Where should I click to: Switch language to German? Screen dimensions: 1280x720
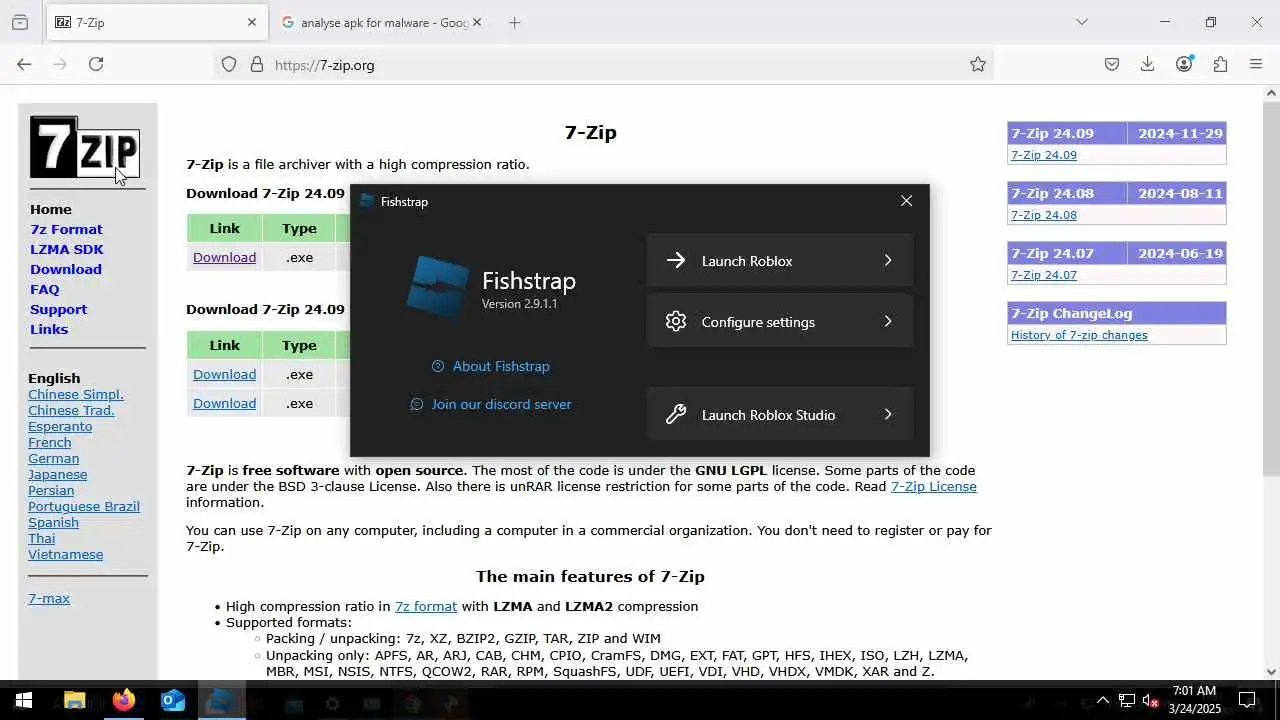pyautogui.click(x=53, y=458)
